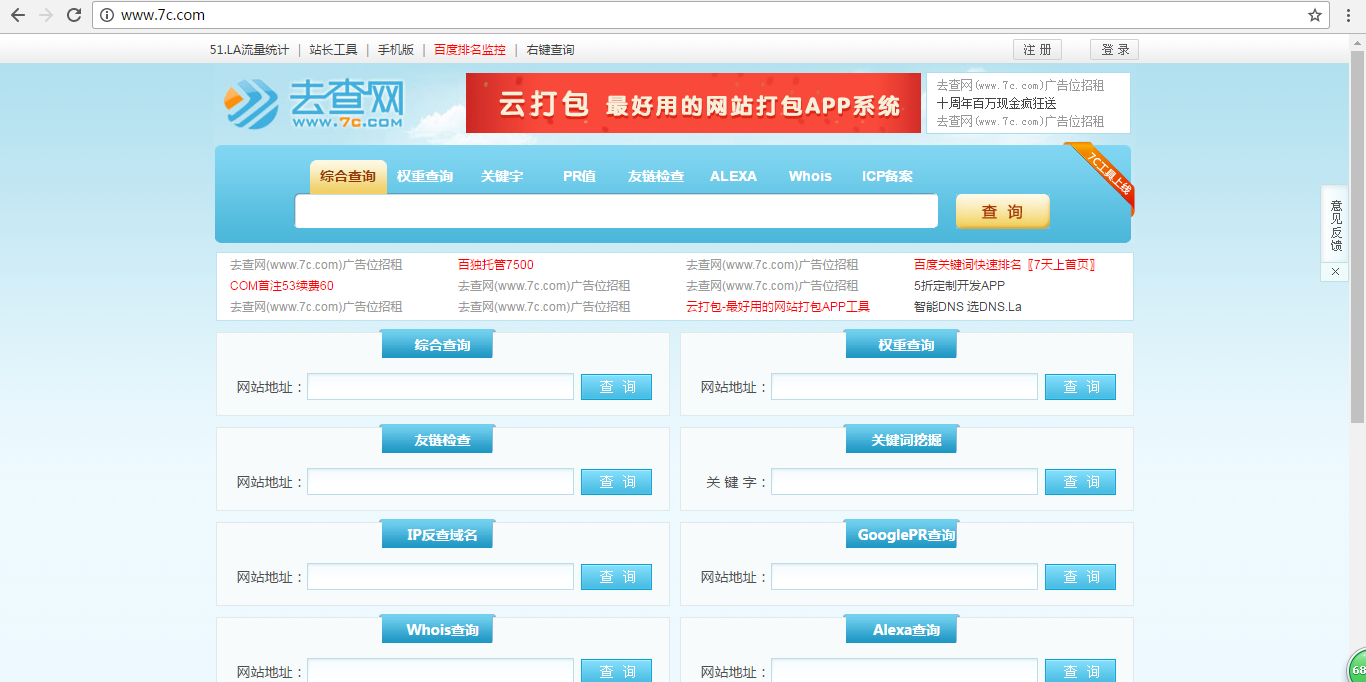Click the yellow 查询 search button
This screenshot has height=682, width=1366.
[x=1002, y=211]
